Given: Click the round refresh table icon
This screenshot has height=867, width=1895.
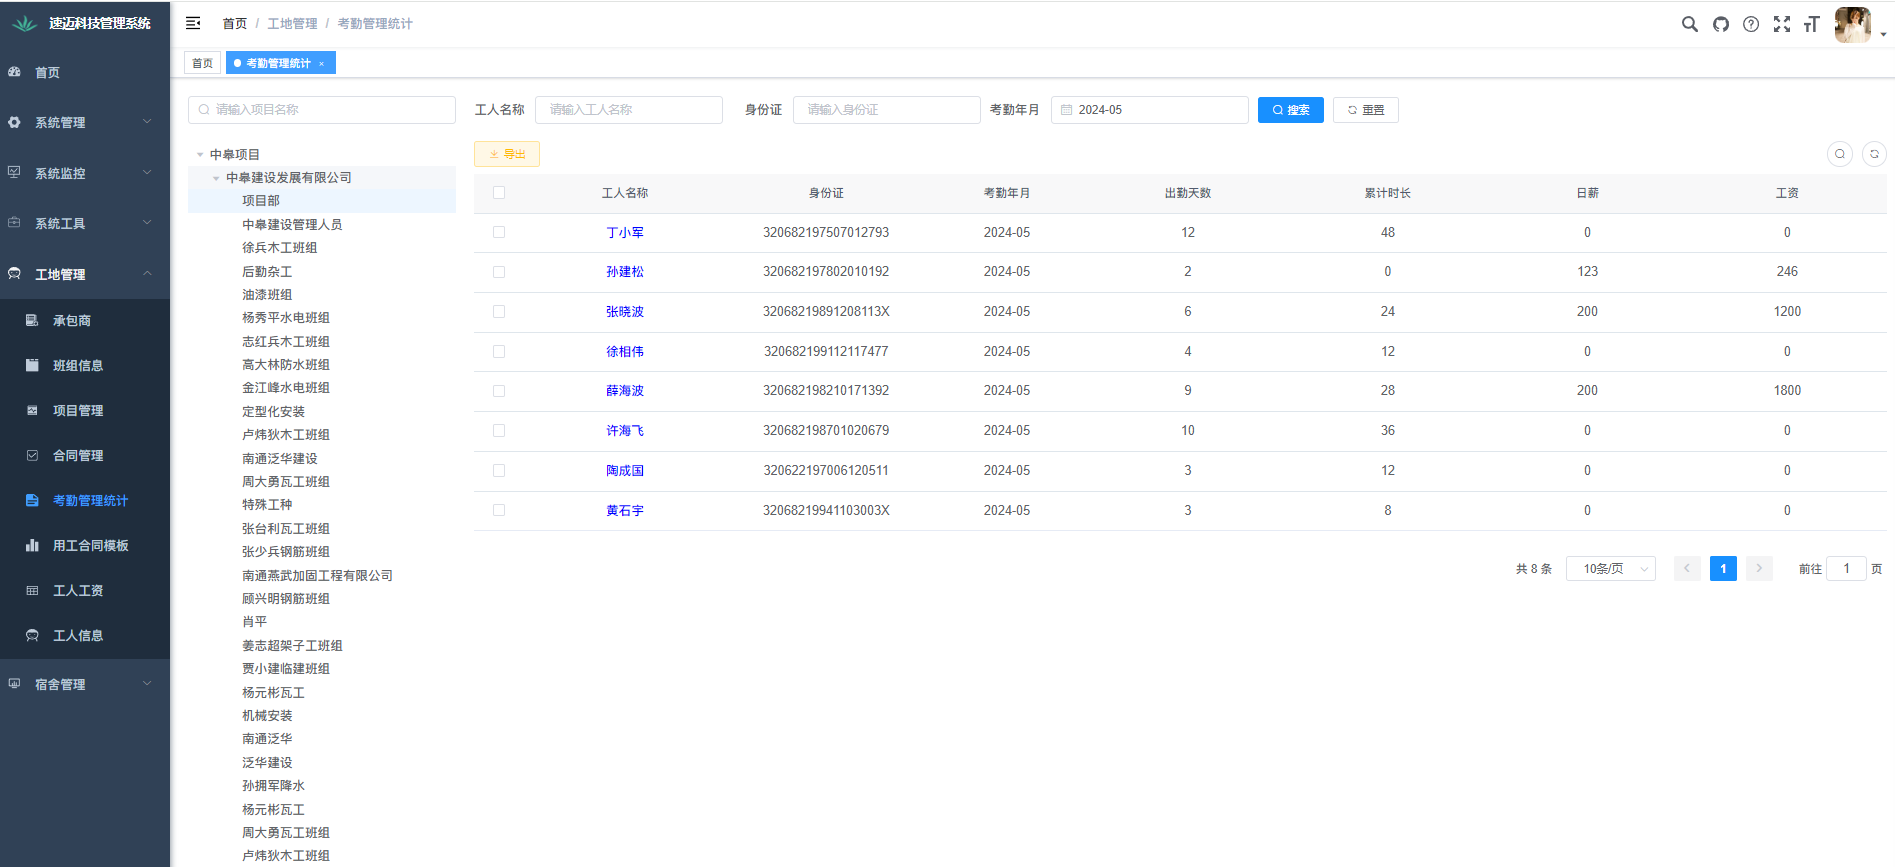Looking at the screenshot, I should point(1874,154).
